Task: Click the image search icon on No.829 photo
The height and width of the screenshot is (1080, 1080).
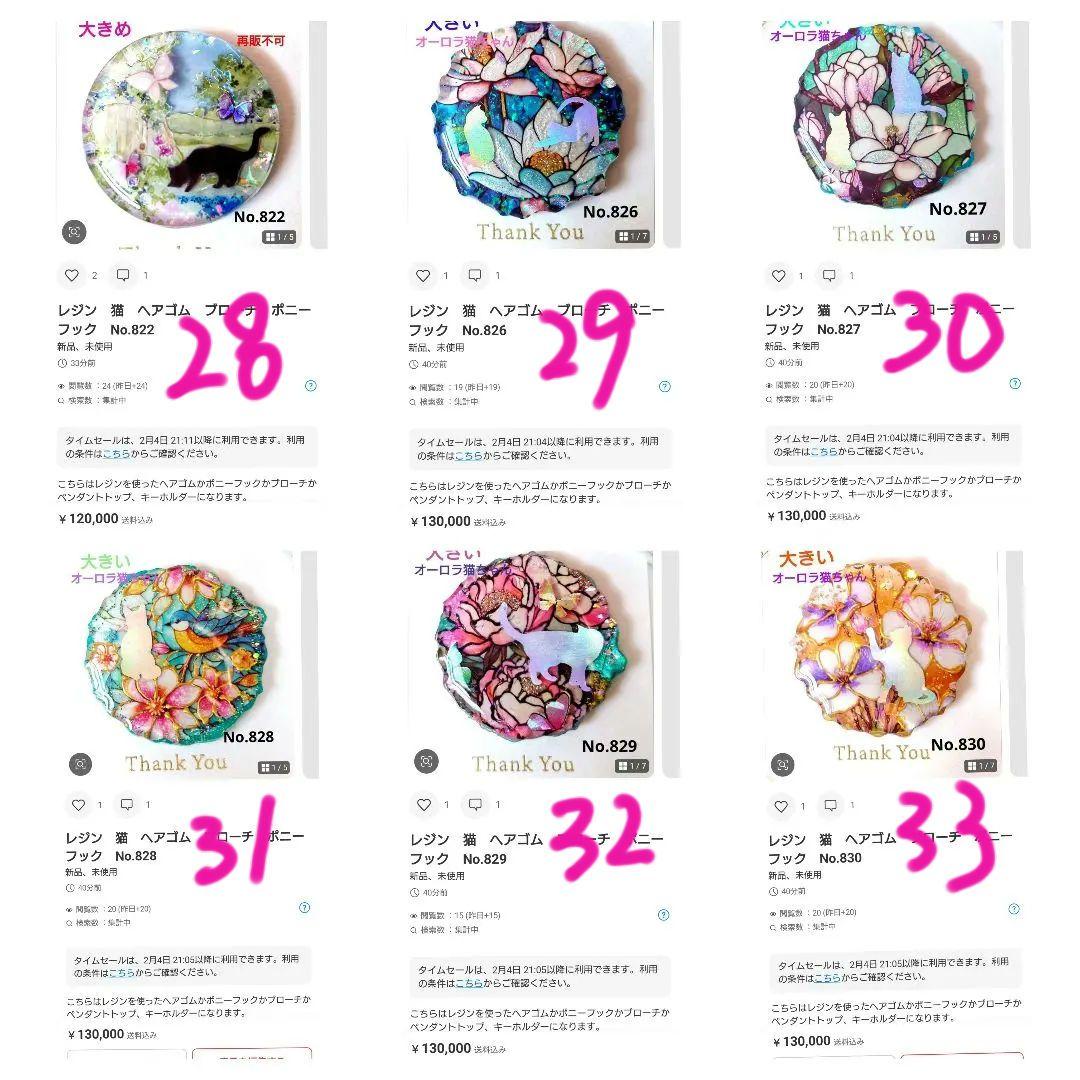Action: (426, 761)
